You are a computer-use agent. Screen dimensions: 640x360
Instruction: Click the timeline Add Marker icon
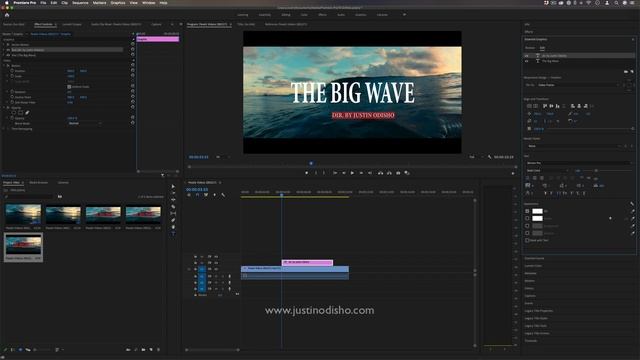point(215,195)
